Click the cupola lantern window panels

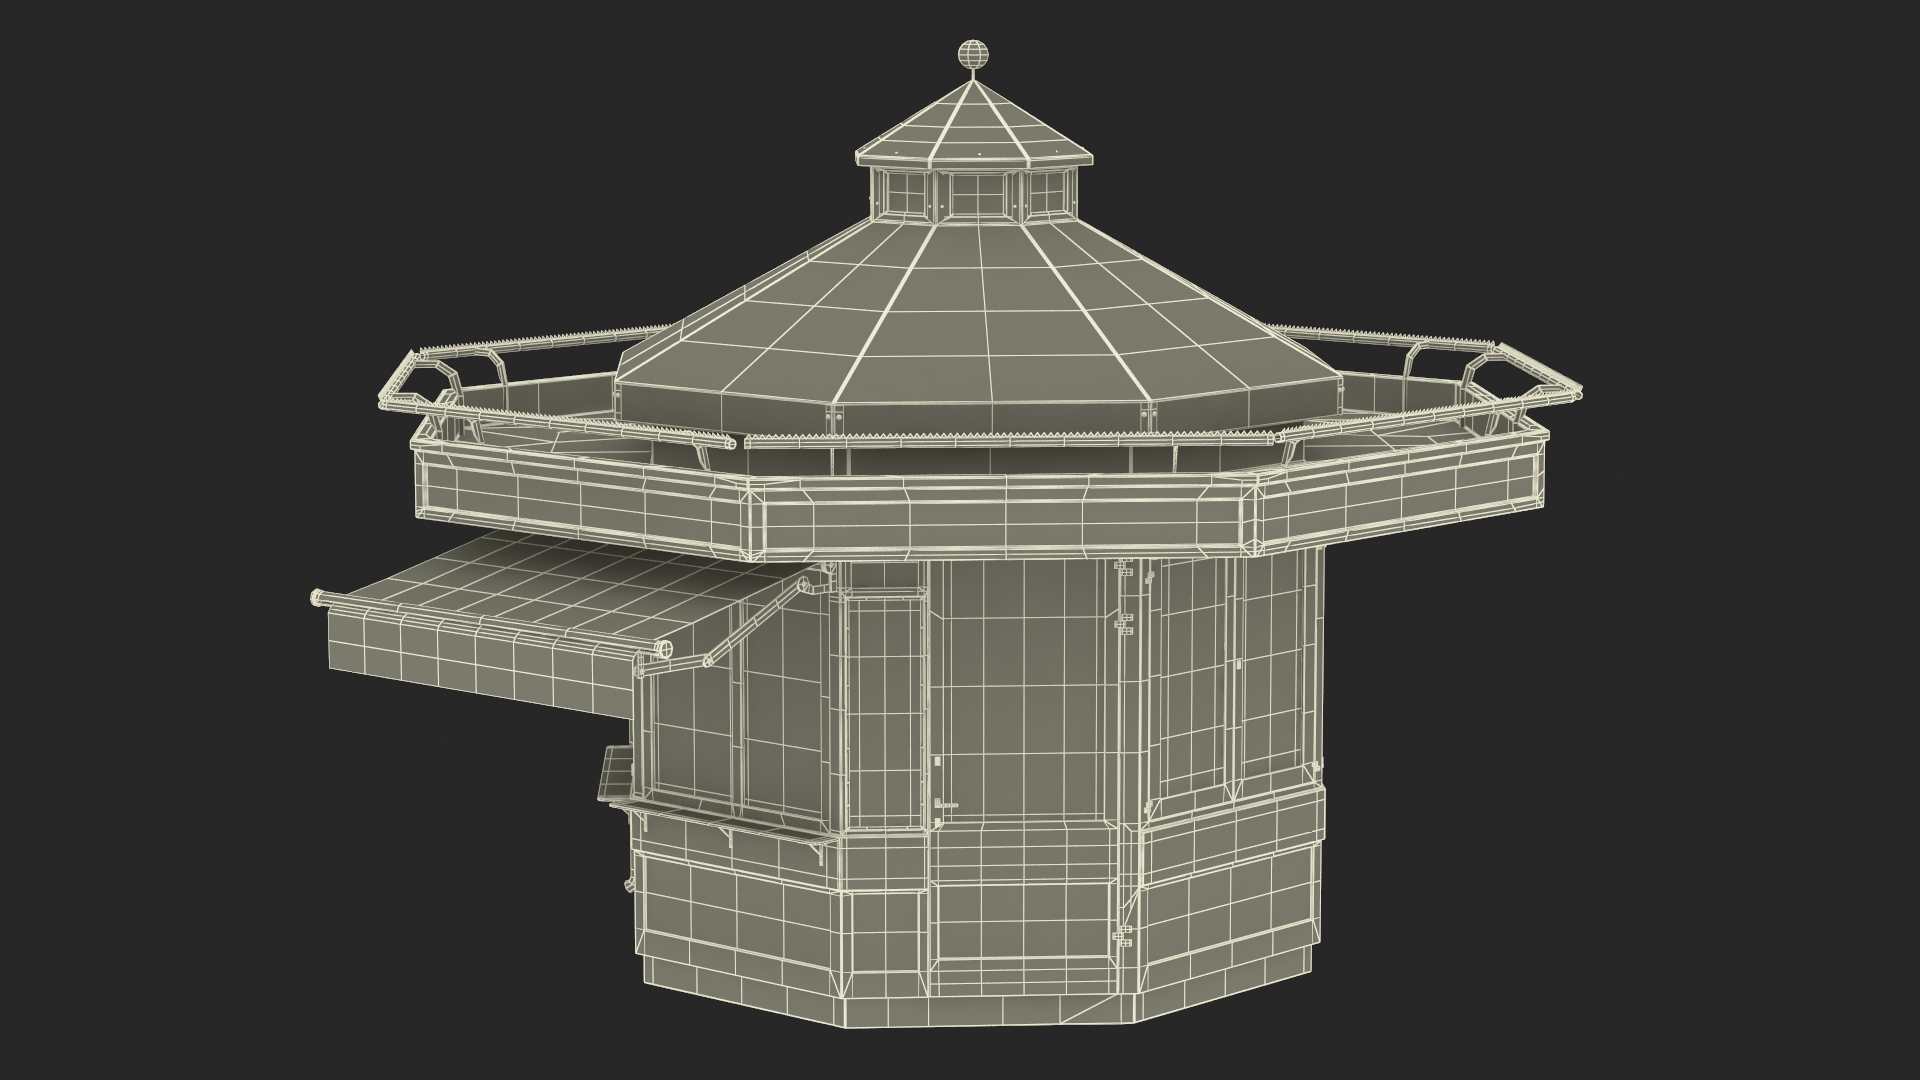coord(979,193)
